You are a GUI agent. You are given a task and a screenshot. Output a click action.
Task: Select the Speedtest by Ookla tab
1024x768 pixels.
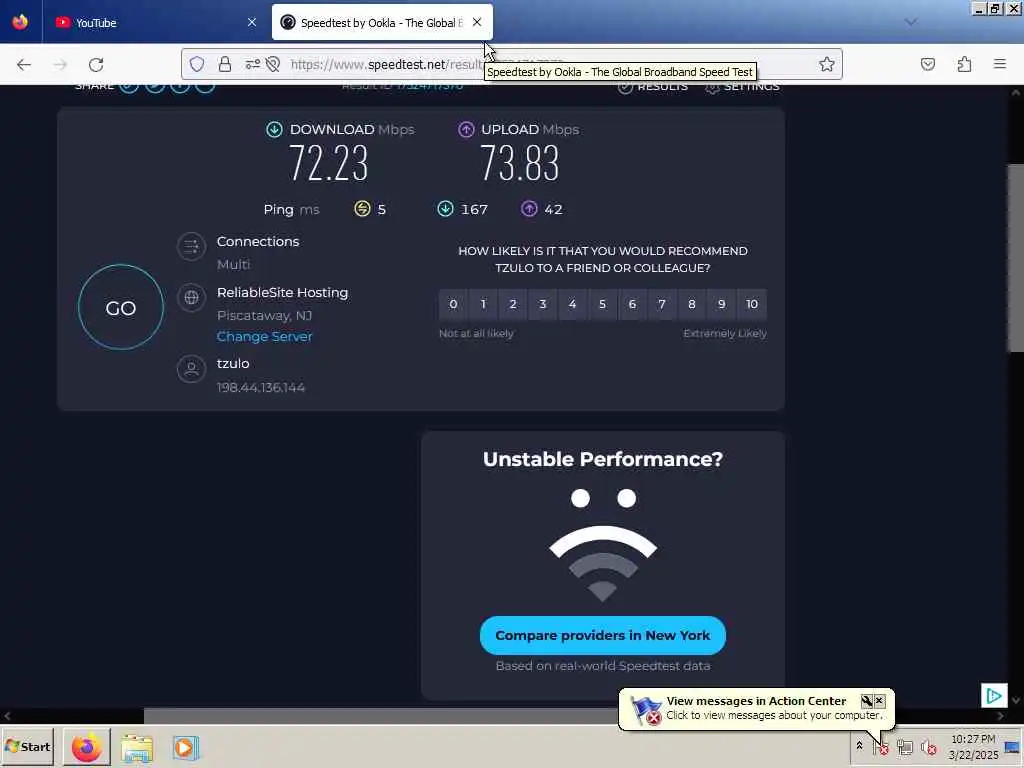382,23
